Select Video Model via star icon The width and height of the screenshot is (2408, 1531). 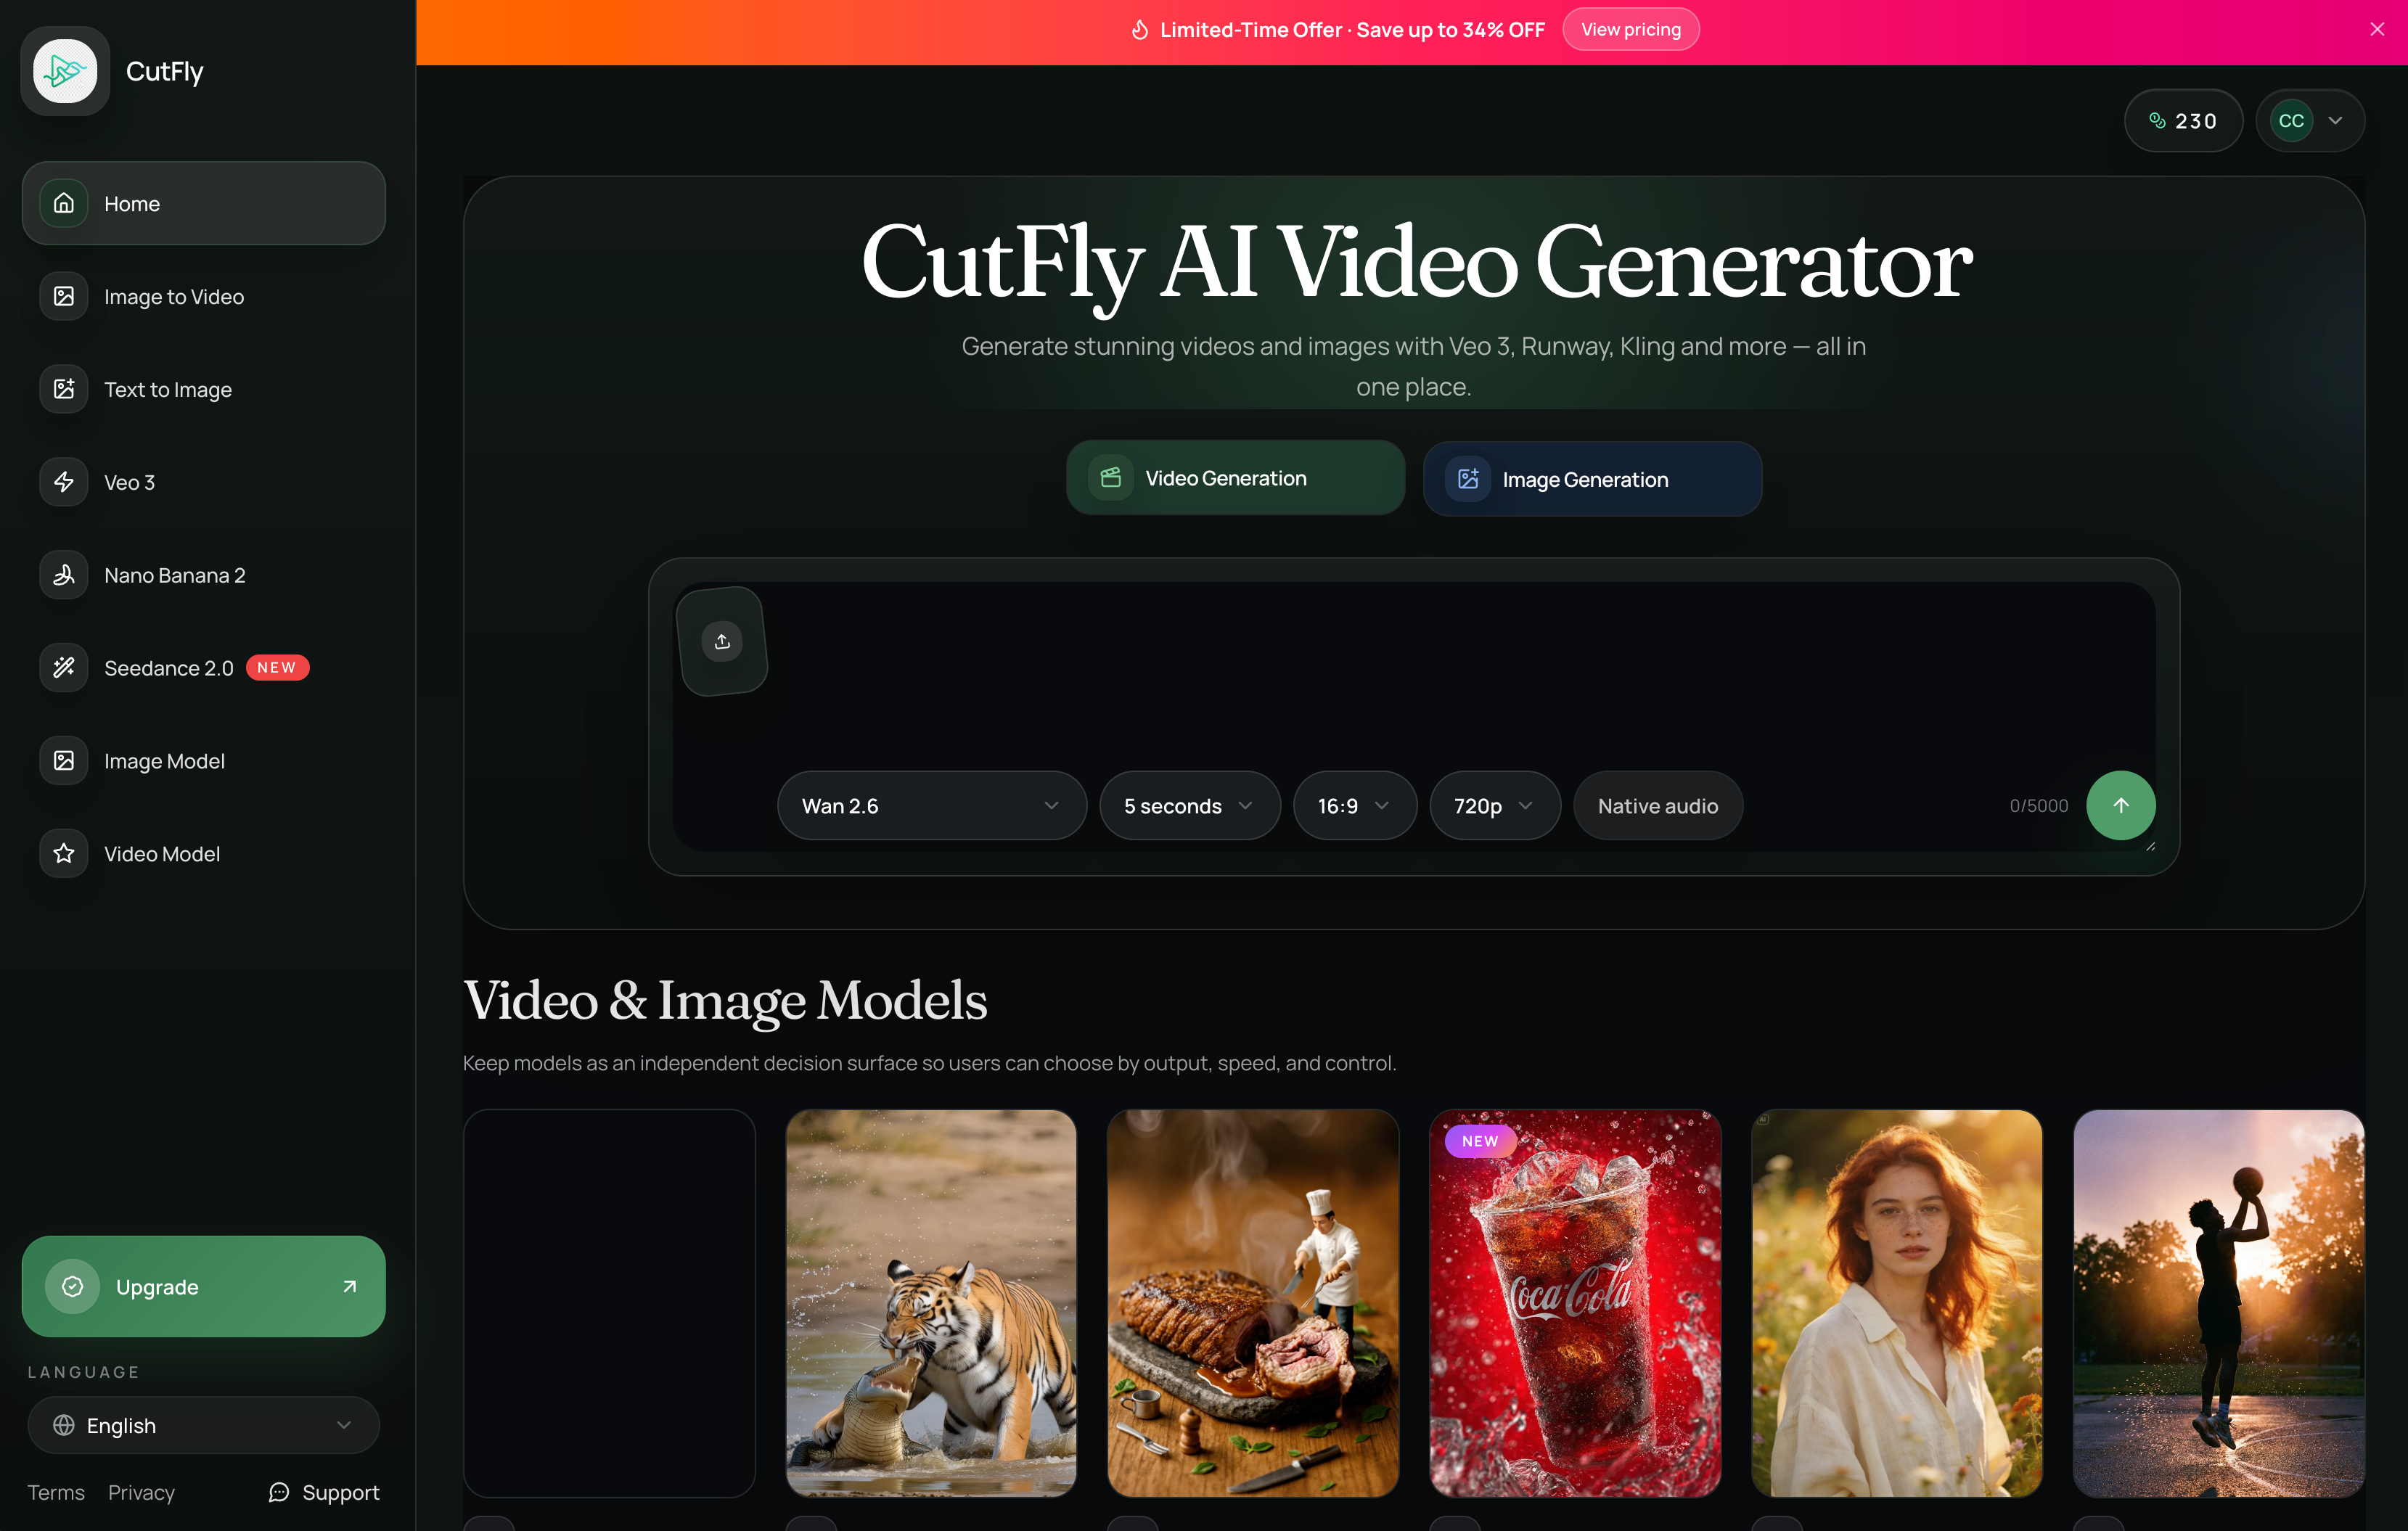(162, 853)
